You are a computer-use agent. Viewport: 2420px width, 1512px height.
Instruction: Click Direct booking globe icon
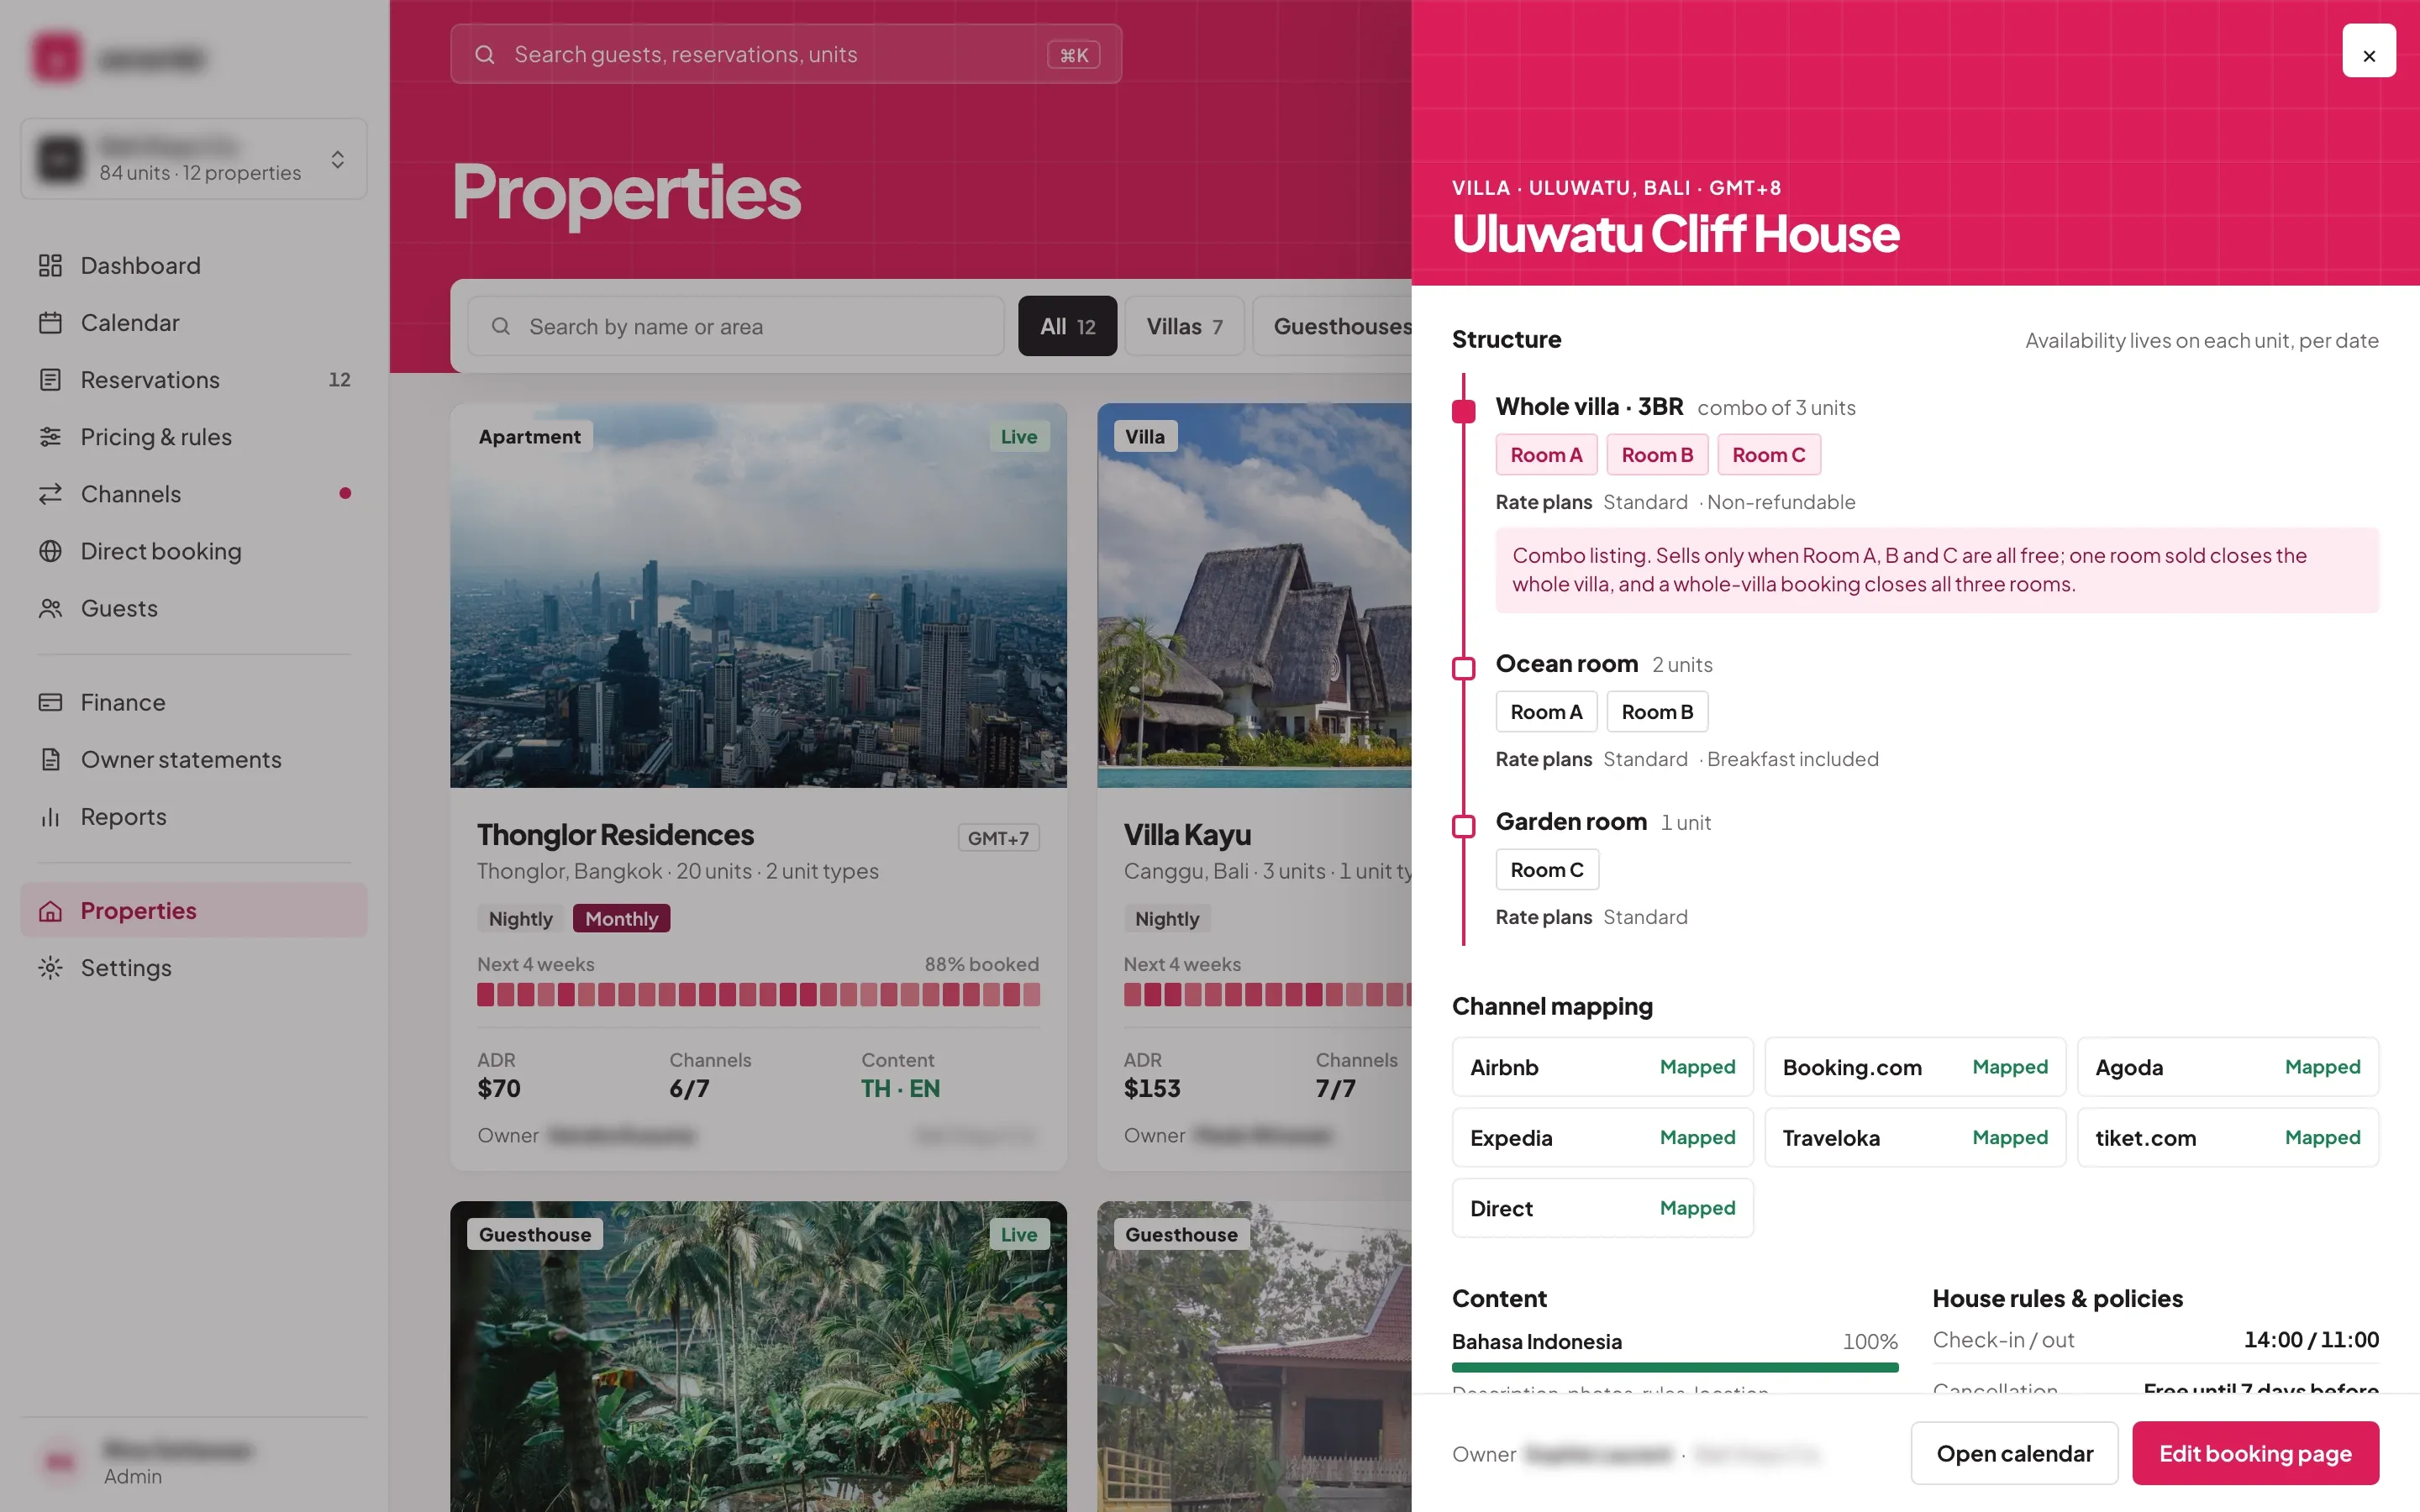pos(50,550)
